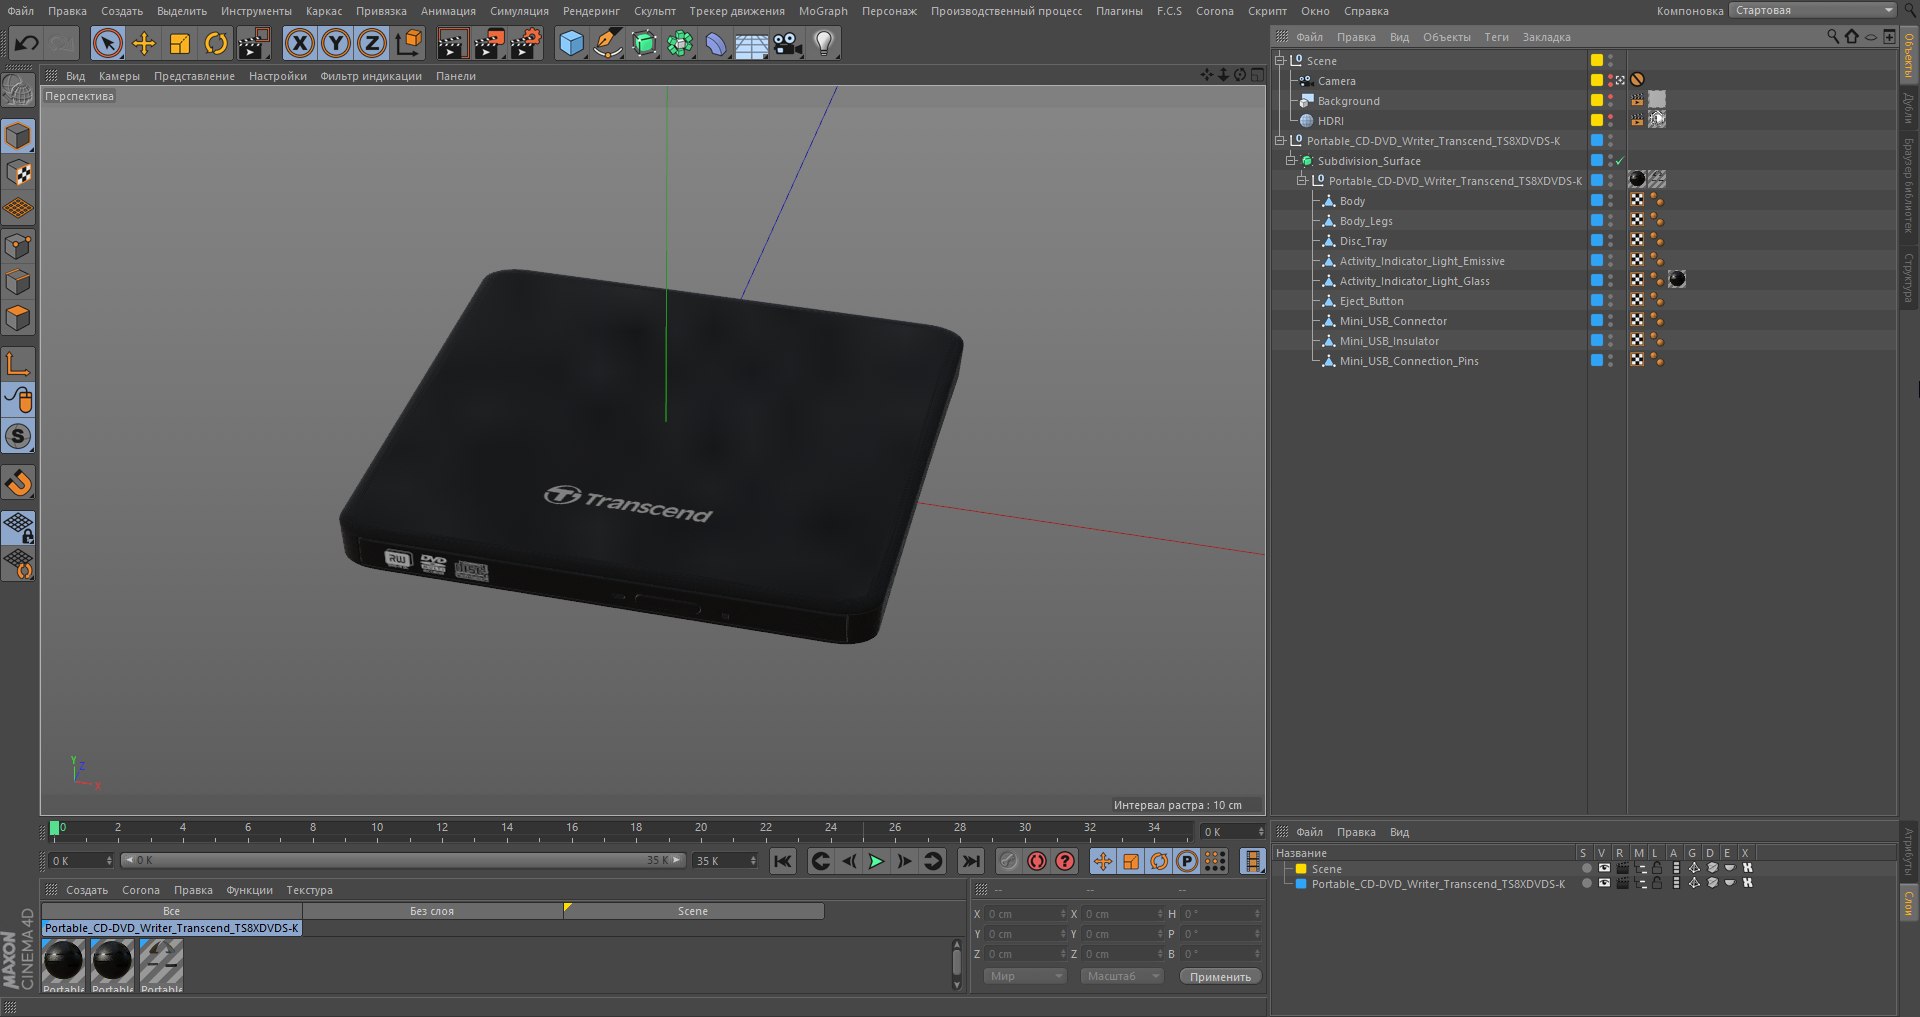Image resolution: width=1920 pixels, height=1017 pixels.
Task: Select the Mini_USB_Connector object
Action: [x=1393, y=321]
